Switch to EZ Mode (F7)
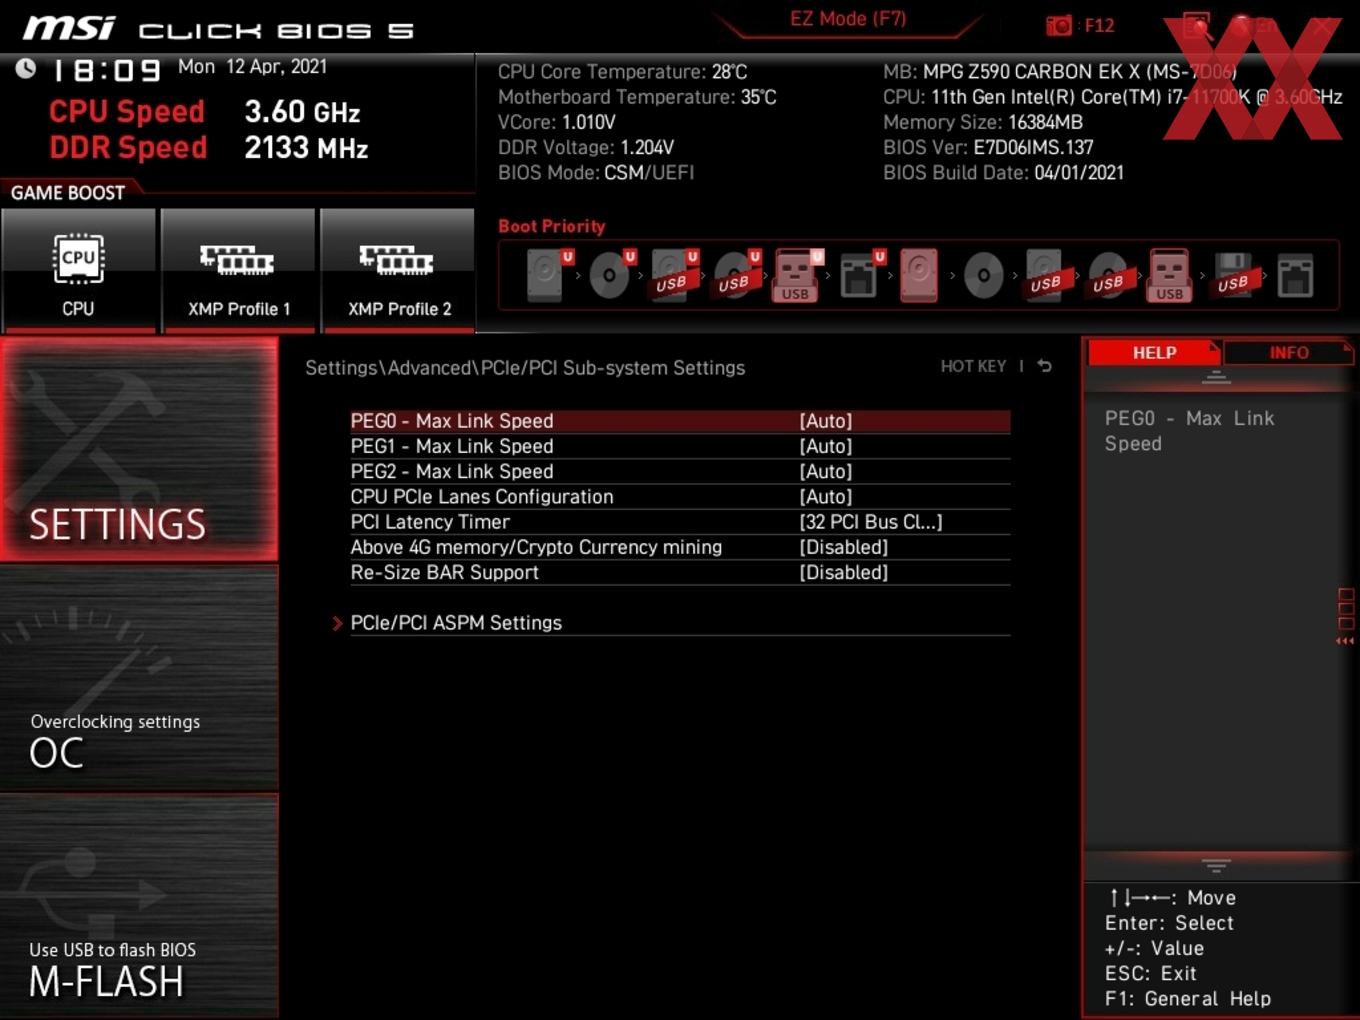This screenshot has width=1360, height=1020. point(848,19)
